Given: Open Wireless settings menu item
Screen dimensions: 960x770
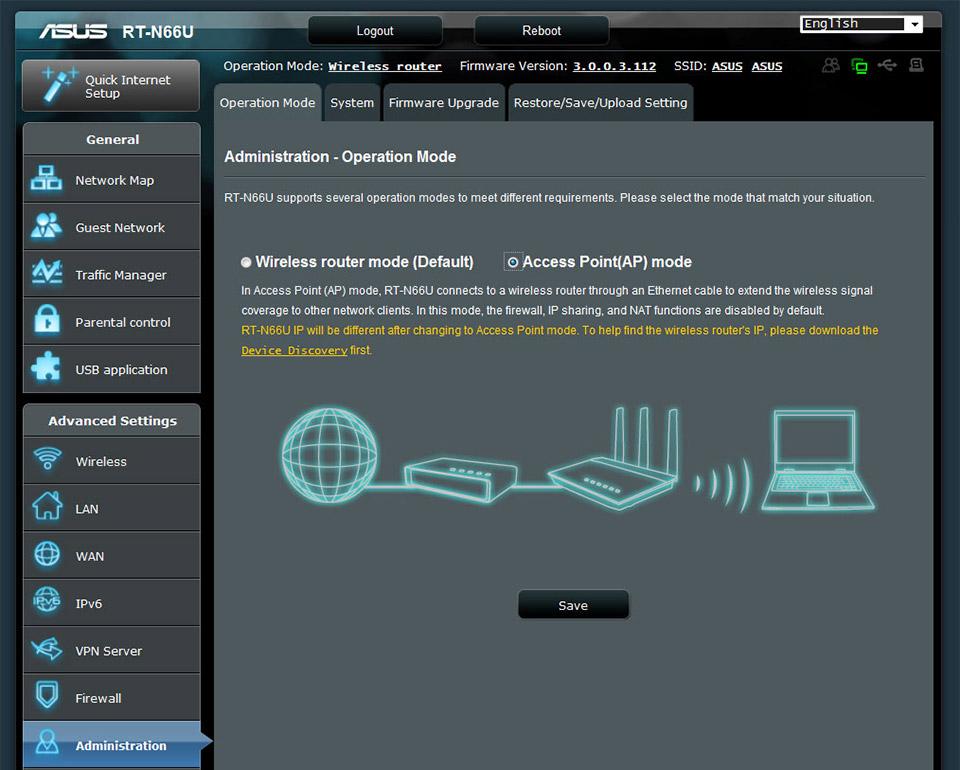Looking at the screenshot, I should pyautogui.click(x=112, y=461).
